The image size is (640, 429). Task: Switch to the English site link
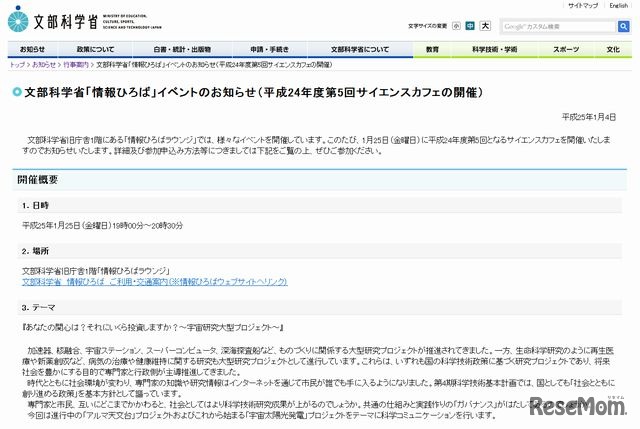click(618, 6)
